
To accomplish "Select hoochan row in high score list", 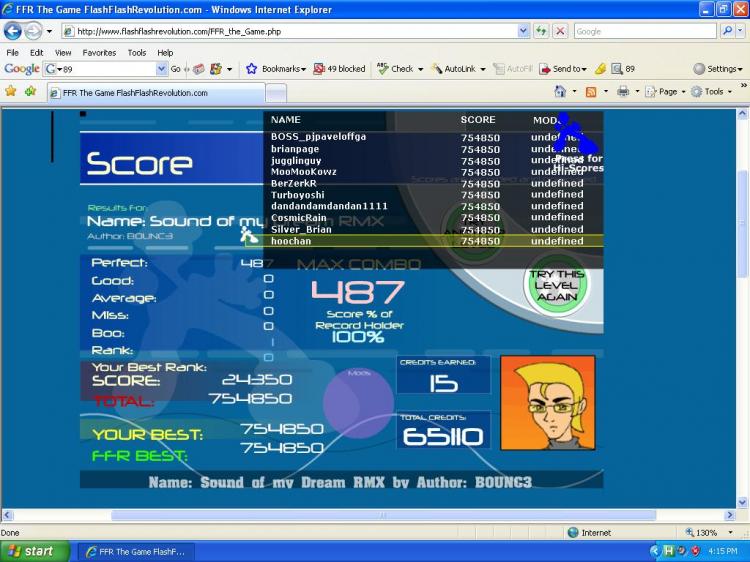I will [x=424, y=241].
